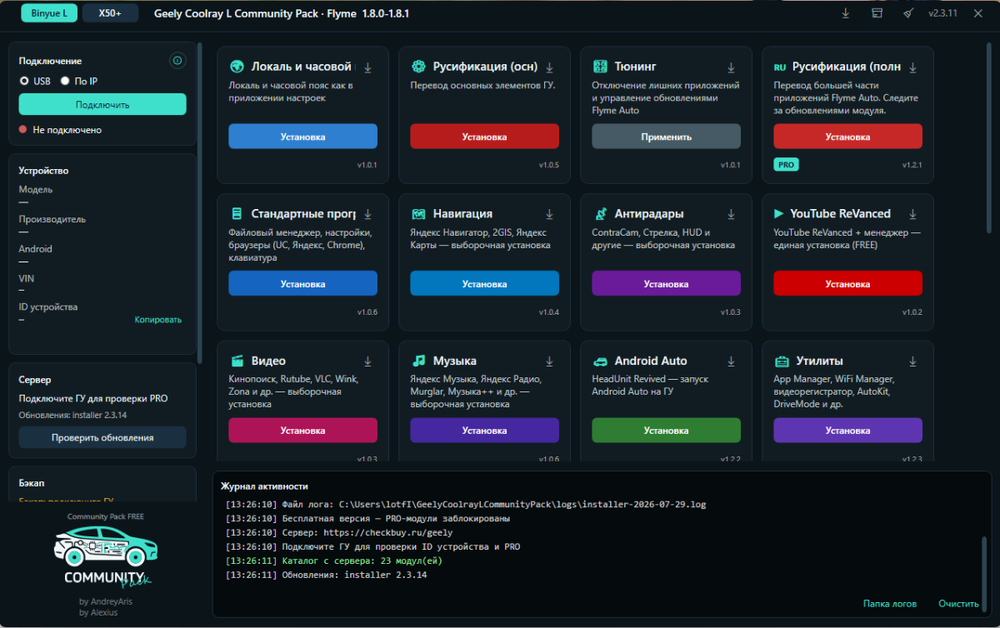Screen dimensions: 1000x628
Task: Click download icon on Тюнинг card
Action: pos(731,68)
